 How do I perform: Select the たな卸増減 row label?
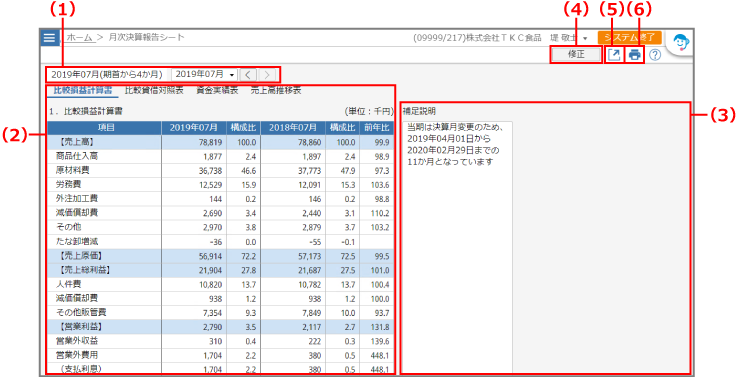tap(77, 242)
